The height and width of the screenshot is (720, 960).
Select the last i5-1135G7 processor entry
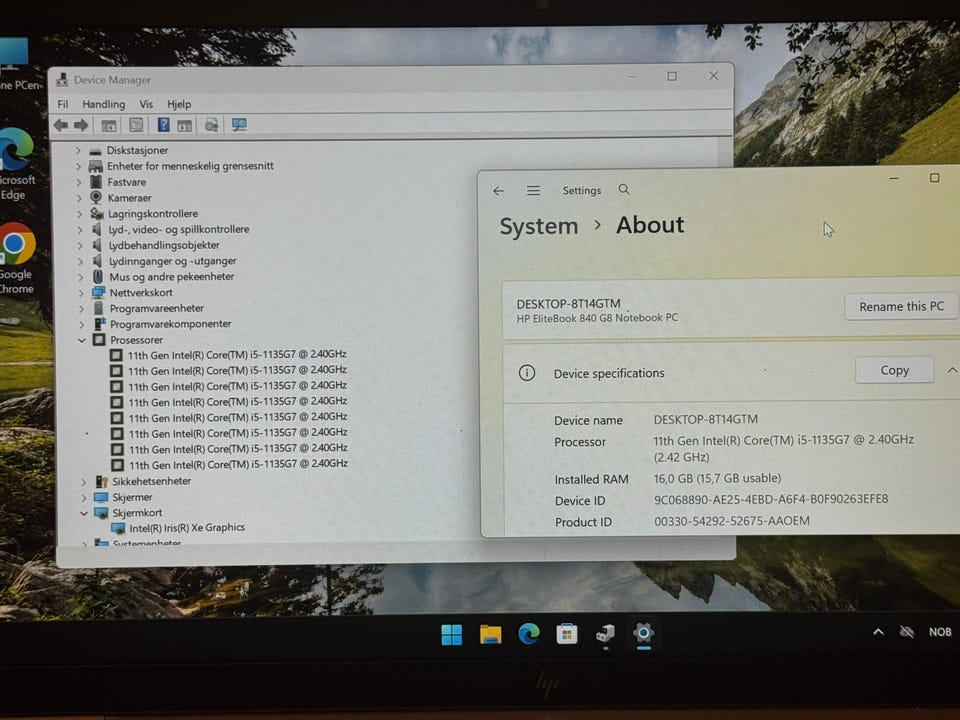click(x=238, y=464)
